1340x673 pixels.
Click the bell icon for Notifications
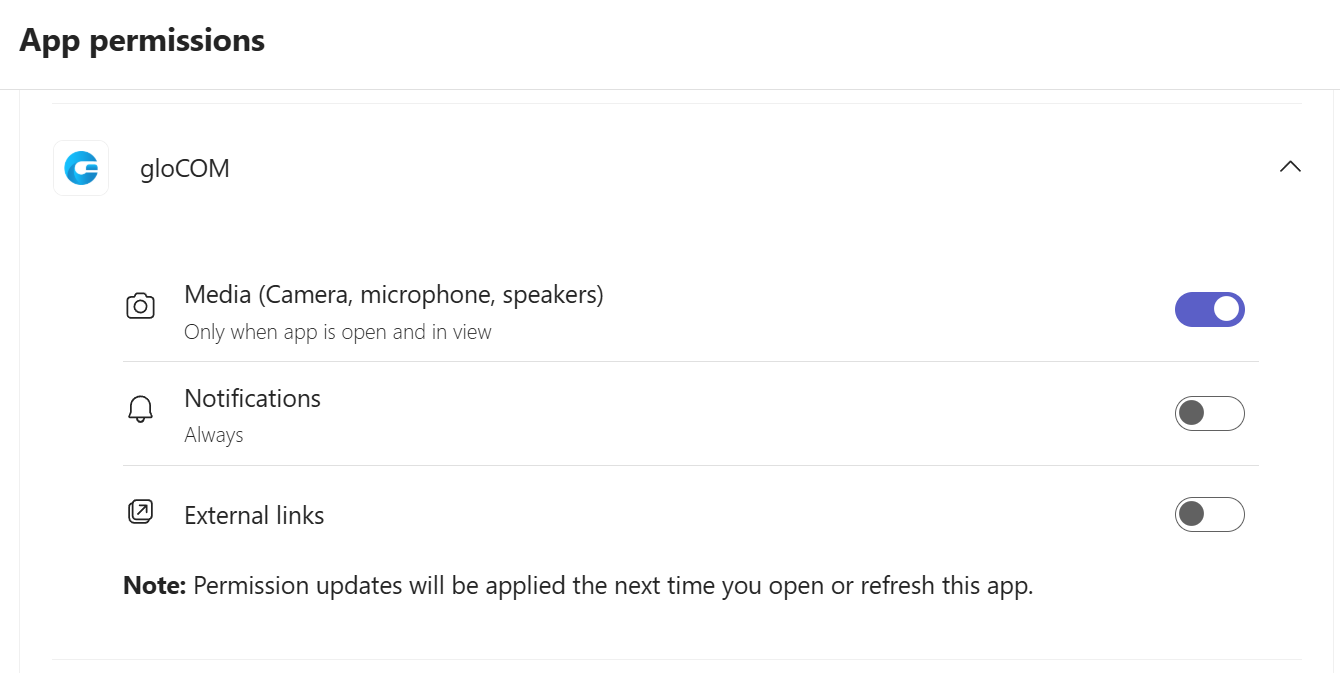(x=141, y=408)
